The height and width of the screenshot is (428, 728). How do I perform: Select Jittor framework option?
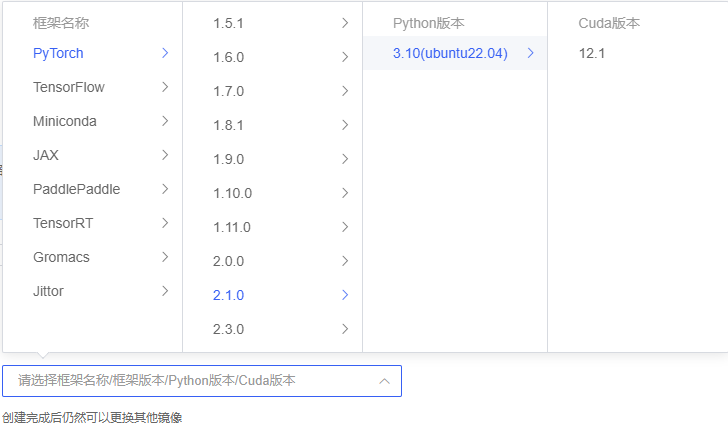click(x=48, y=291)
